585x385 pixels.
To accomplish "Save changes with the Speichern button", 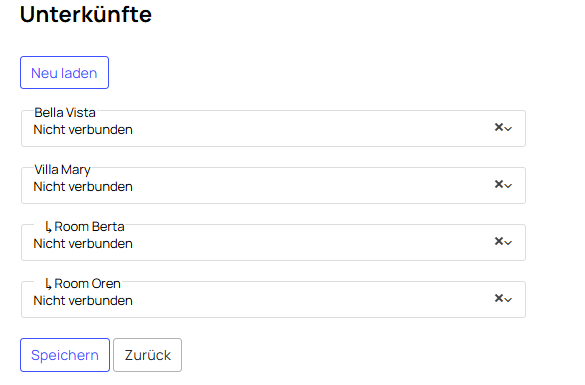I will click(65, 355).
